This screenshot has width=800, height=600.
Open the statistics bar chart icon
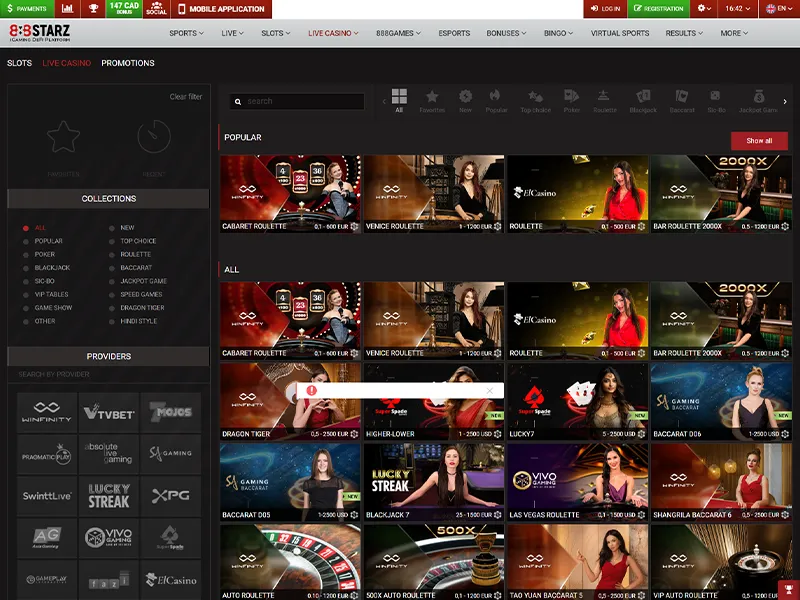pyautogui.click(x=67, y=9)
